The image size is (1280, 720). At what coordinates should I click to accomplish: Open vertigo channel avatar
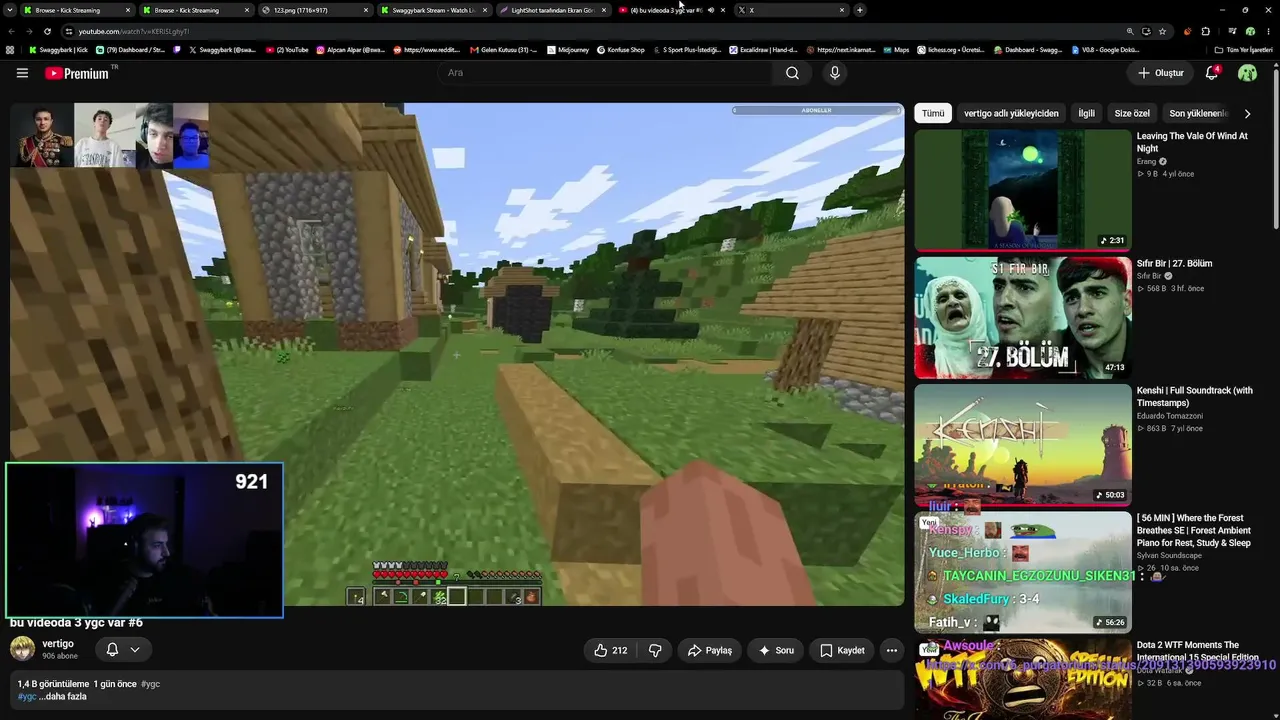22,648
